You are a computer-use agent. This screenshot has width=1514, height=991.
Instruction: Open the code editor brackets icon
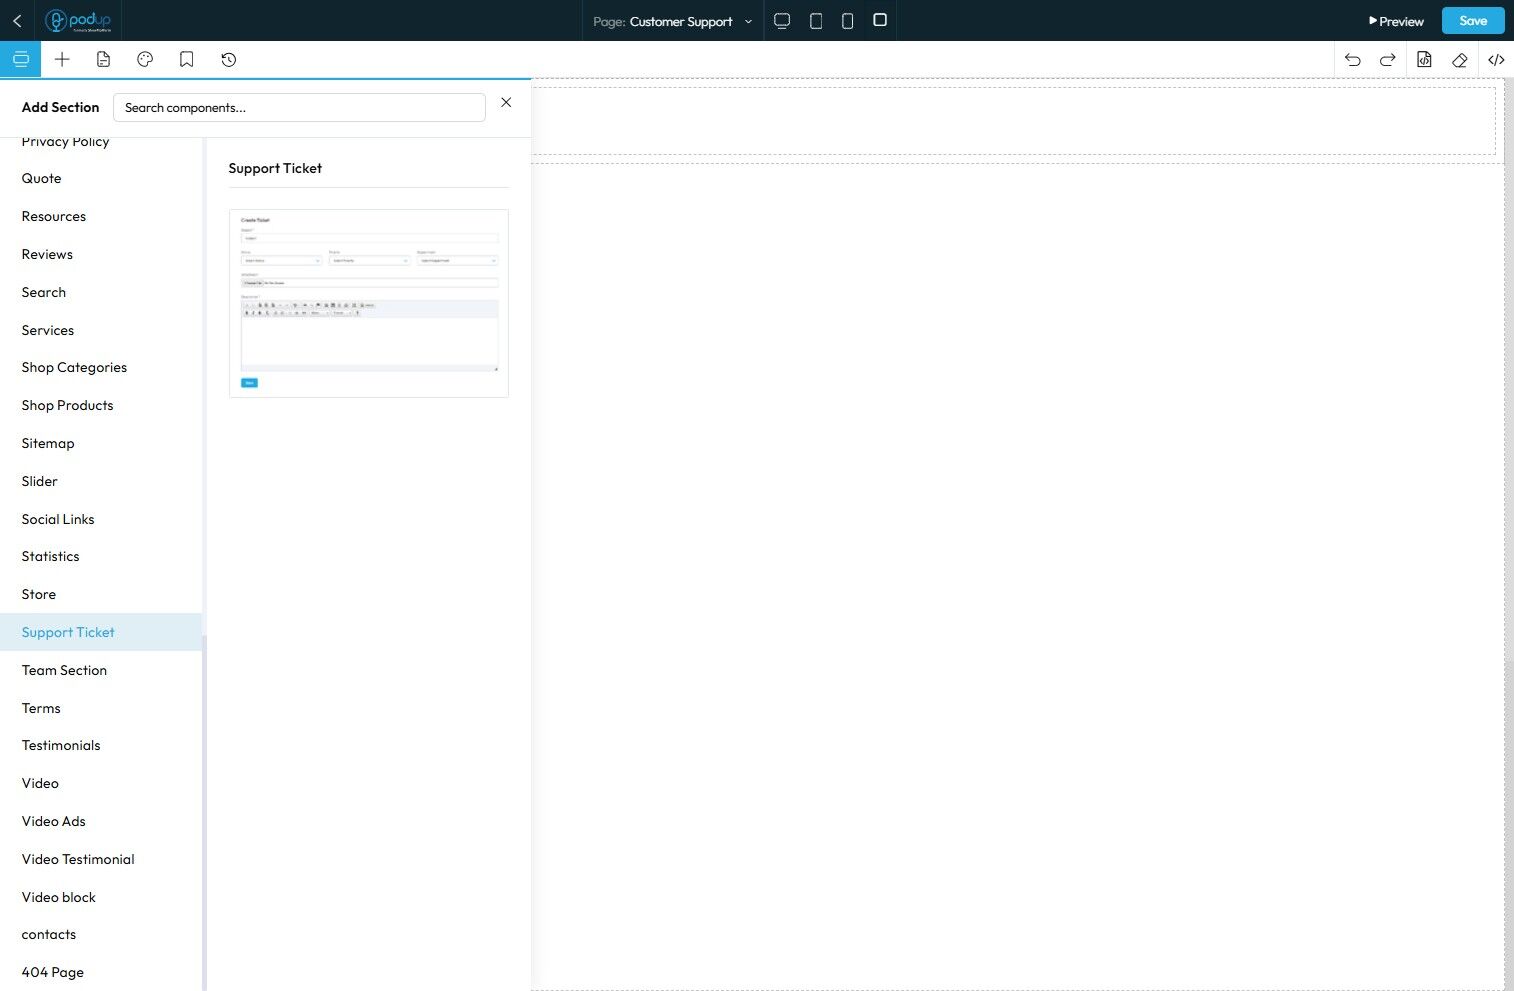[x=1496, y=60]
